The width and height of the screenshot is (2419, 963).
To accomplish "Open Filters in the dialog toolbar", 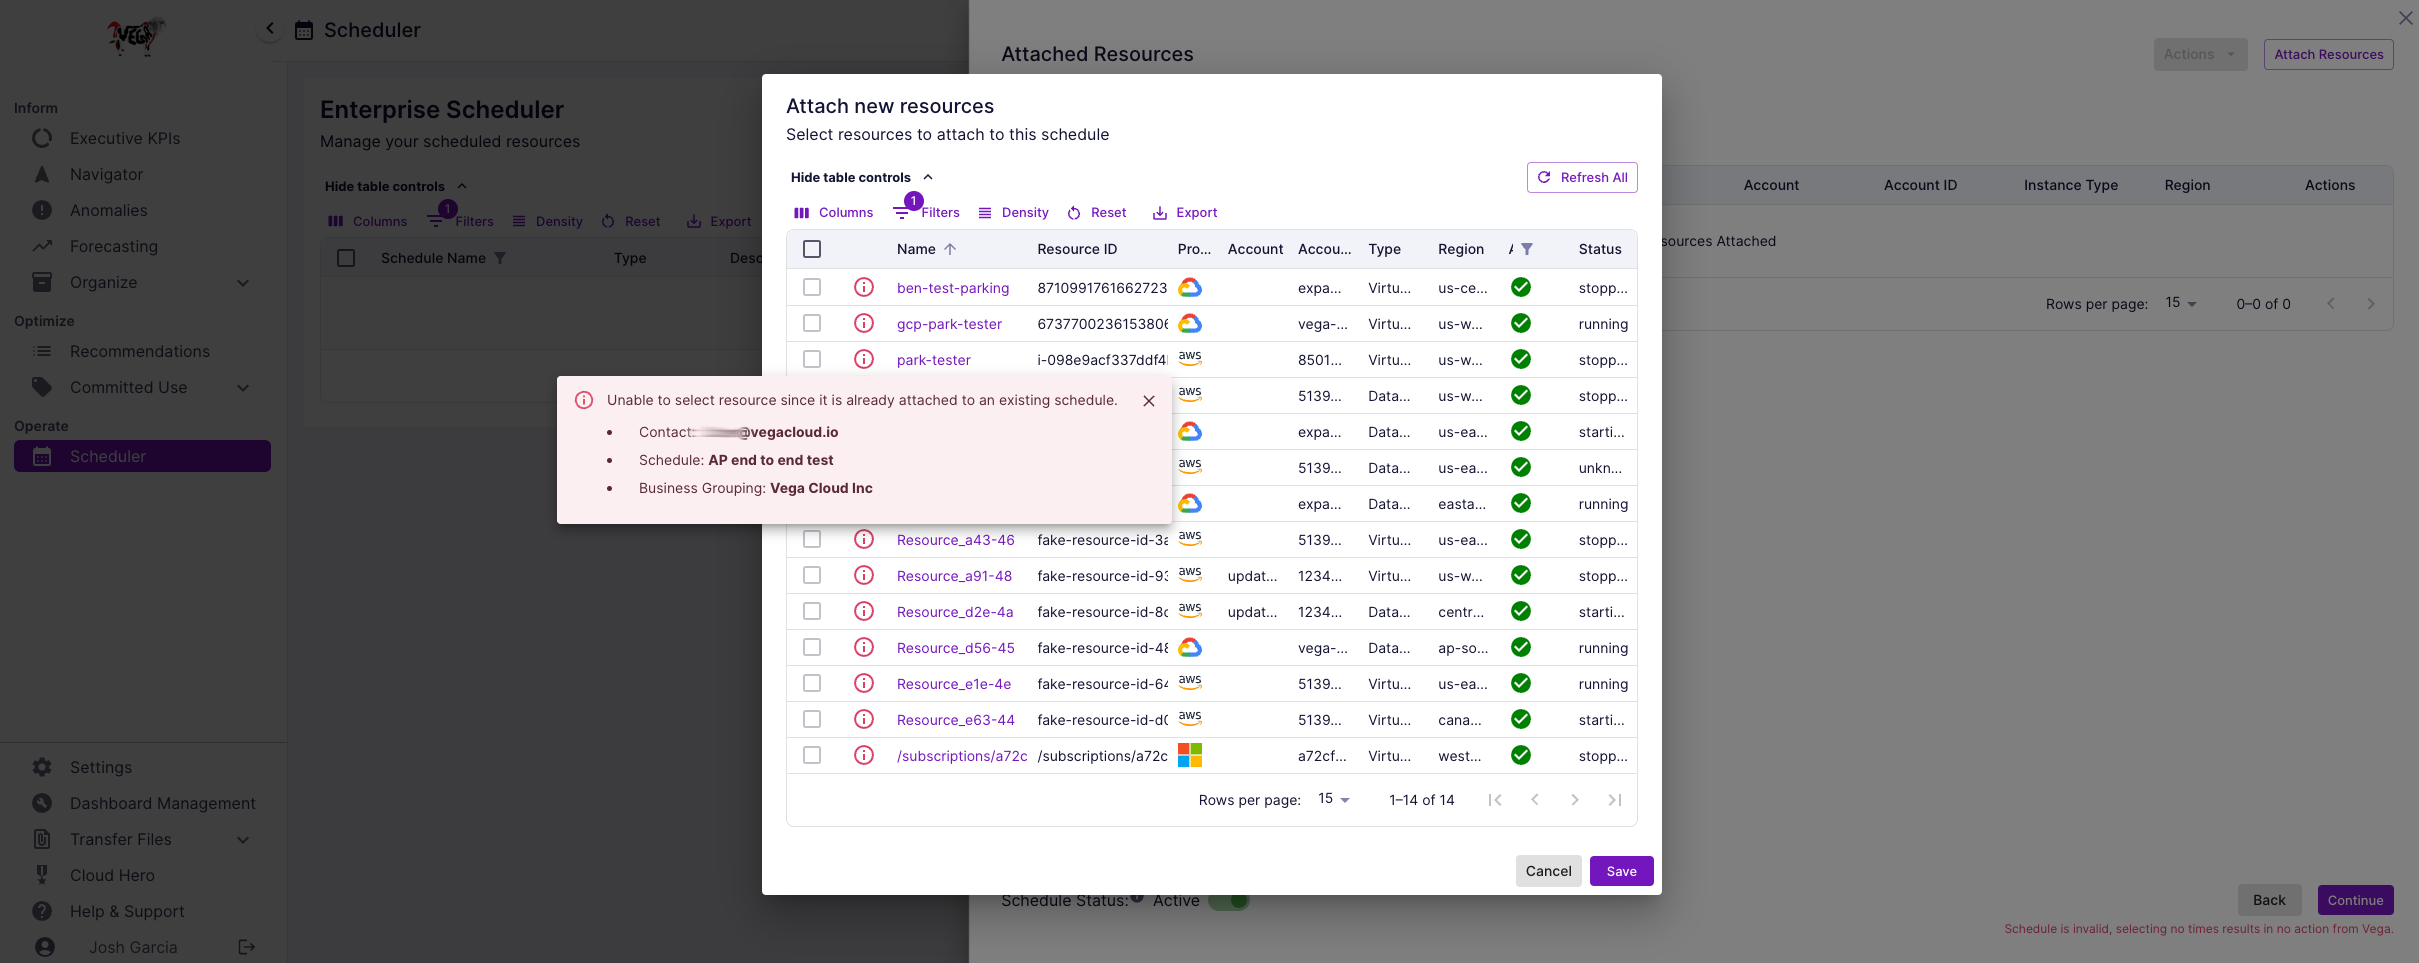I will (x=927, y=211).
